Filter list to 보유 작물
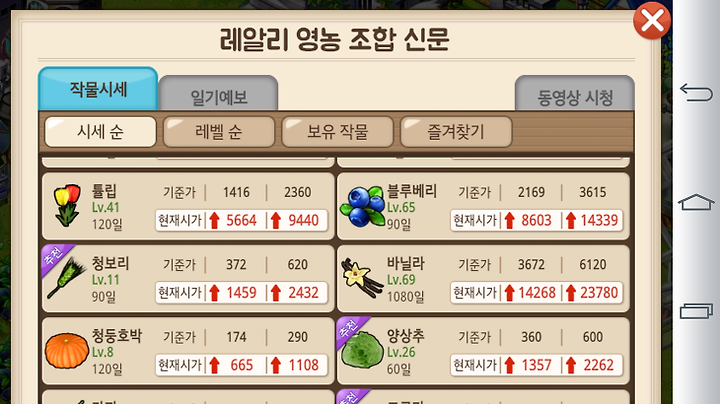This screenshot has width=720, height=404. pyautogui.click(x=338, y=132)
